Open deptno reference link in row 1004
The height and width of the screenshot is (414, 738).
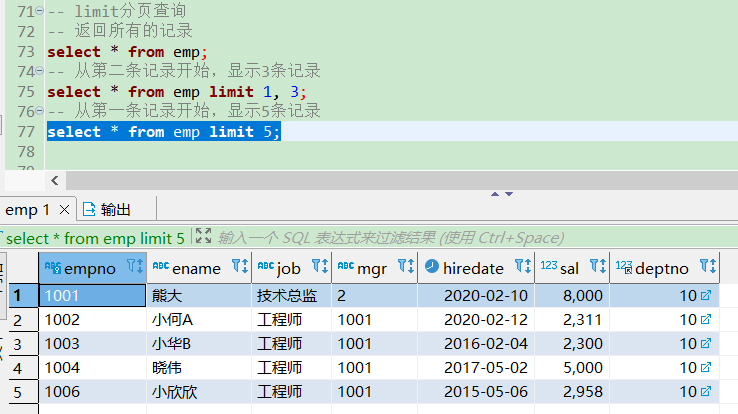(706, 367)
